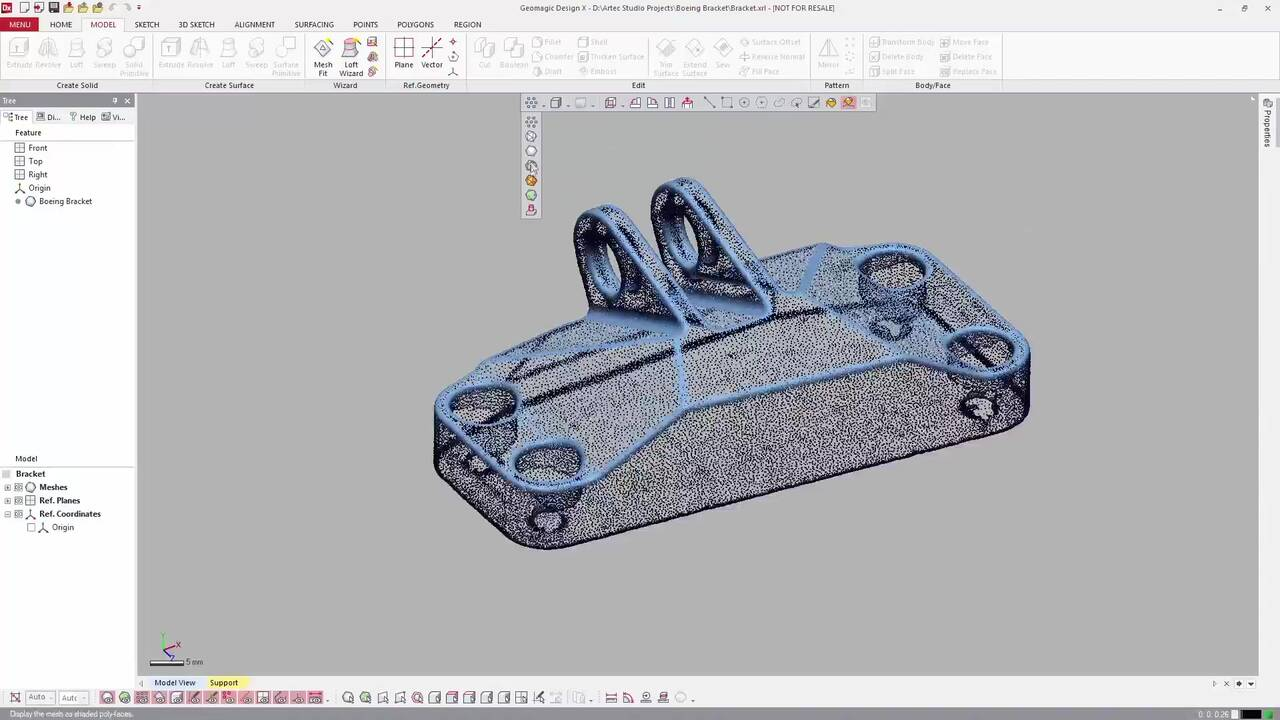Open the Properties side panel
Screen dimensions: 1280x720
click(x=1267, y=123)
